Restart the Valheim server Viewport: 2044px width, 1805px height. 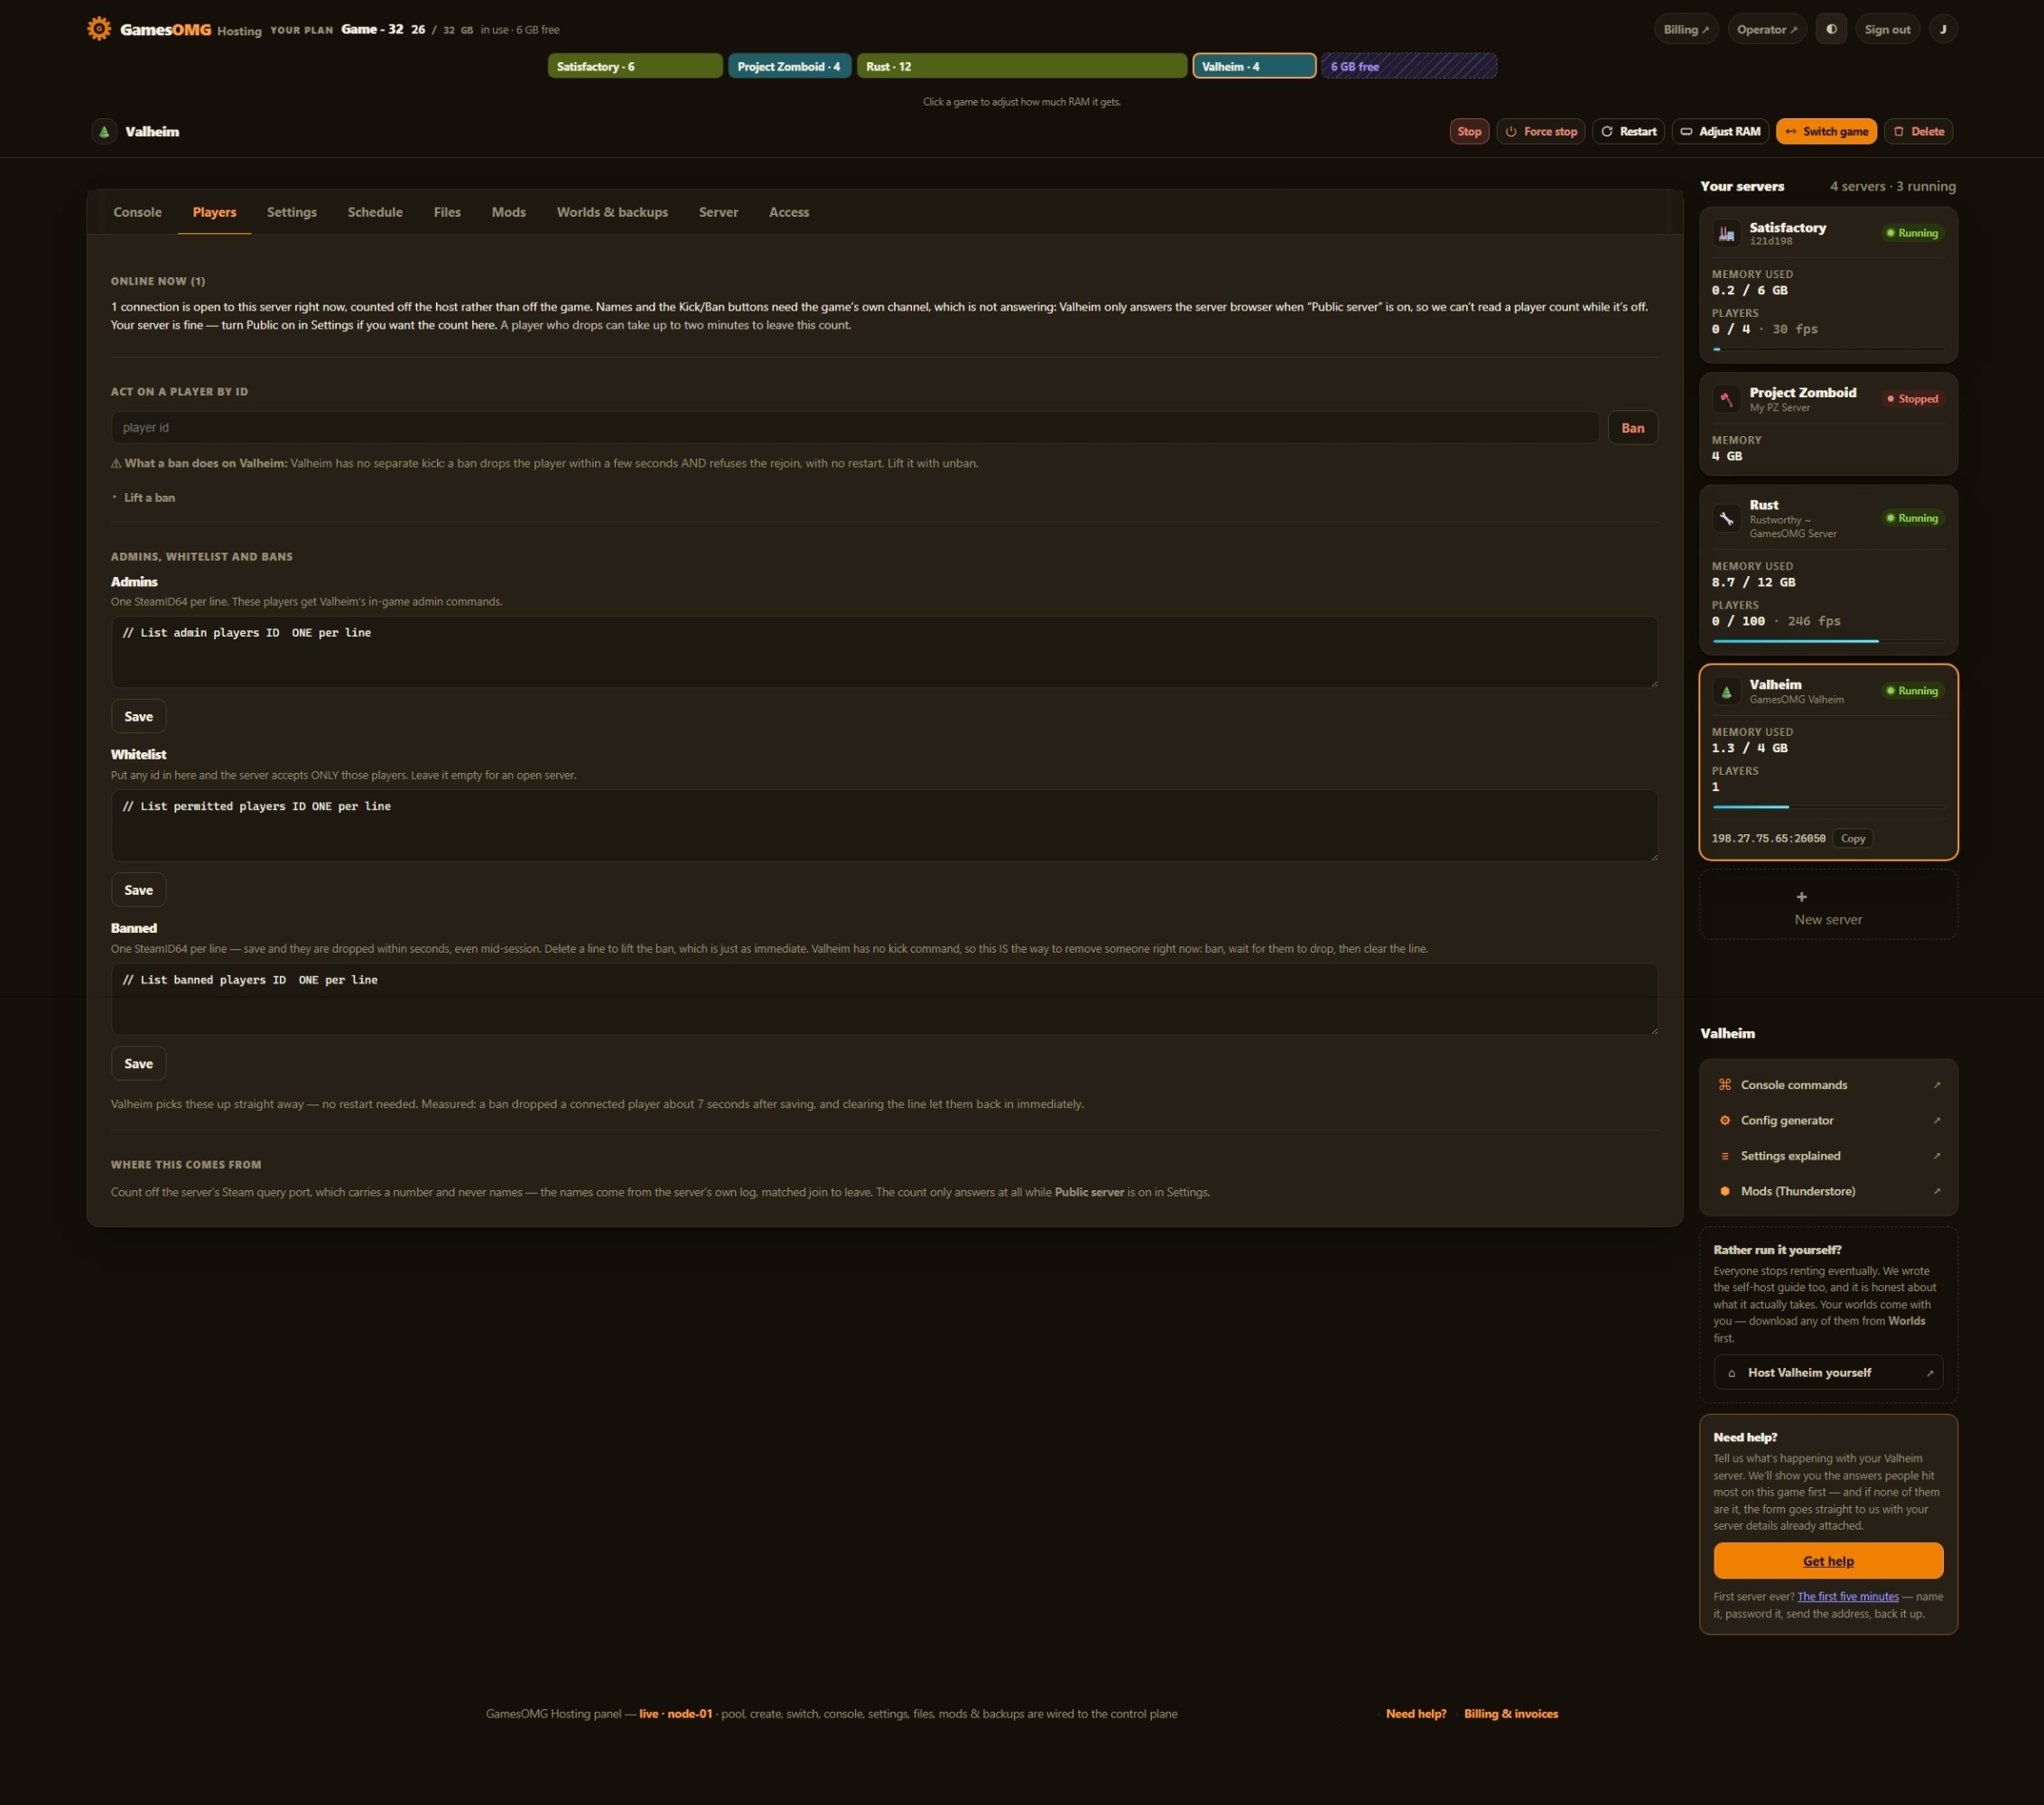[1628, 132]
